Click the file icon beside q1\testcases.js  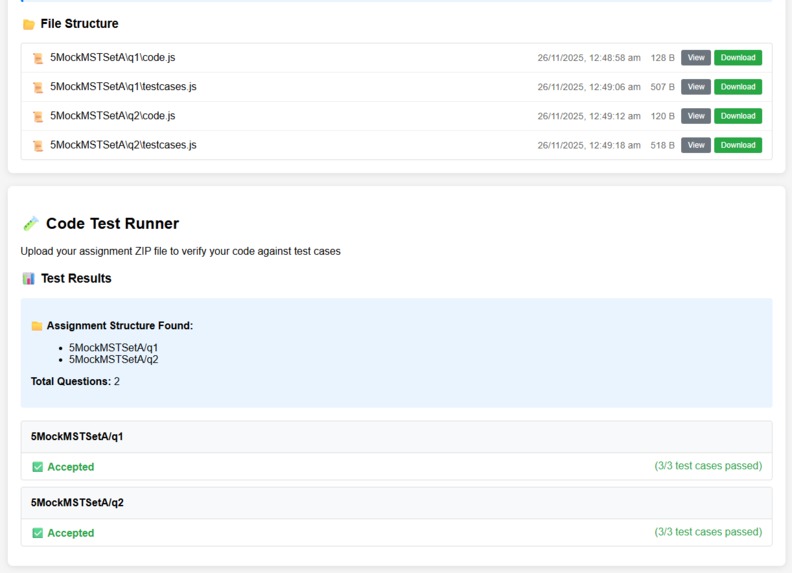38,87
